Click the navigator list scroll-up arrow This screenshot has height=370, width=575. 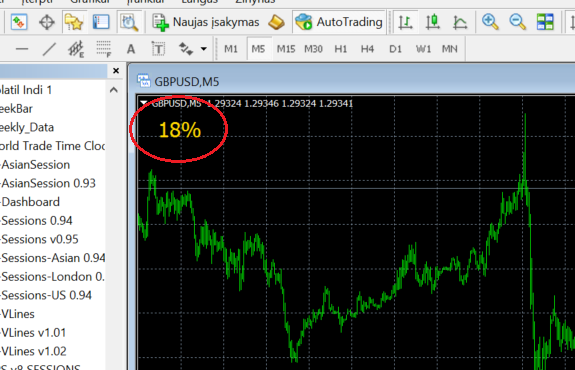pos(114,90)
